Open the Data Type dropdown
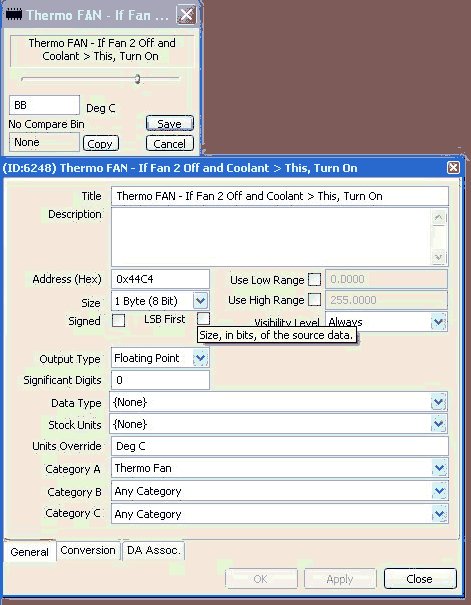 pyautogui.click(x=439, y=402)
